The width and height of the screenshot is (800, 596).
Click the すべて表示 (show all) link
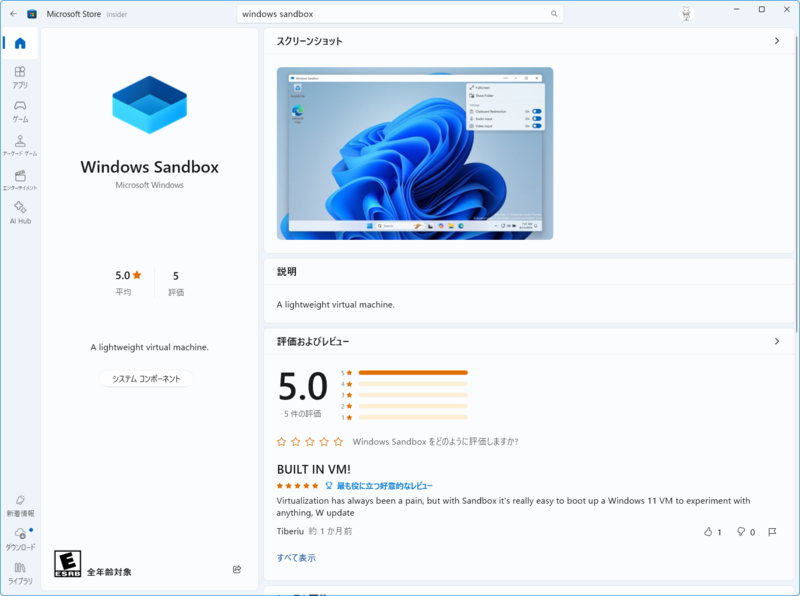(296, 558)
